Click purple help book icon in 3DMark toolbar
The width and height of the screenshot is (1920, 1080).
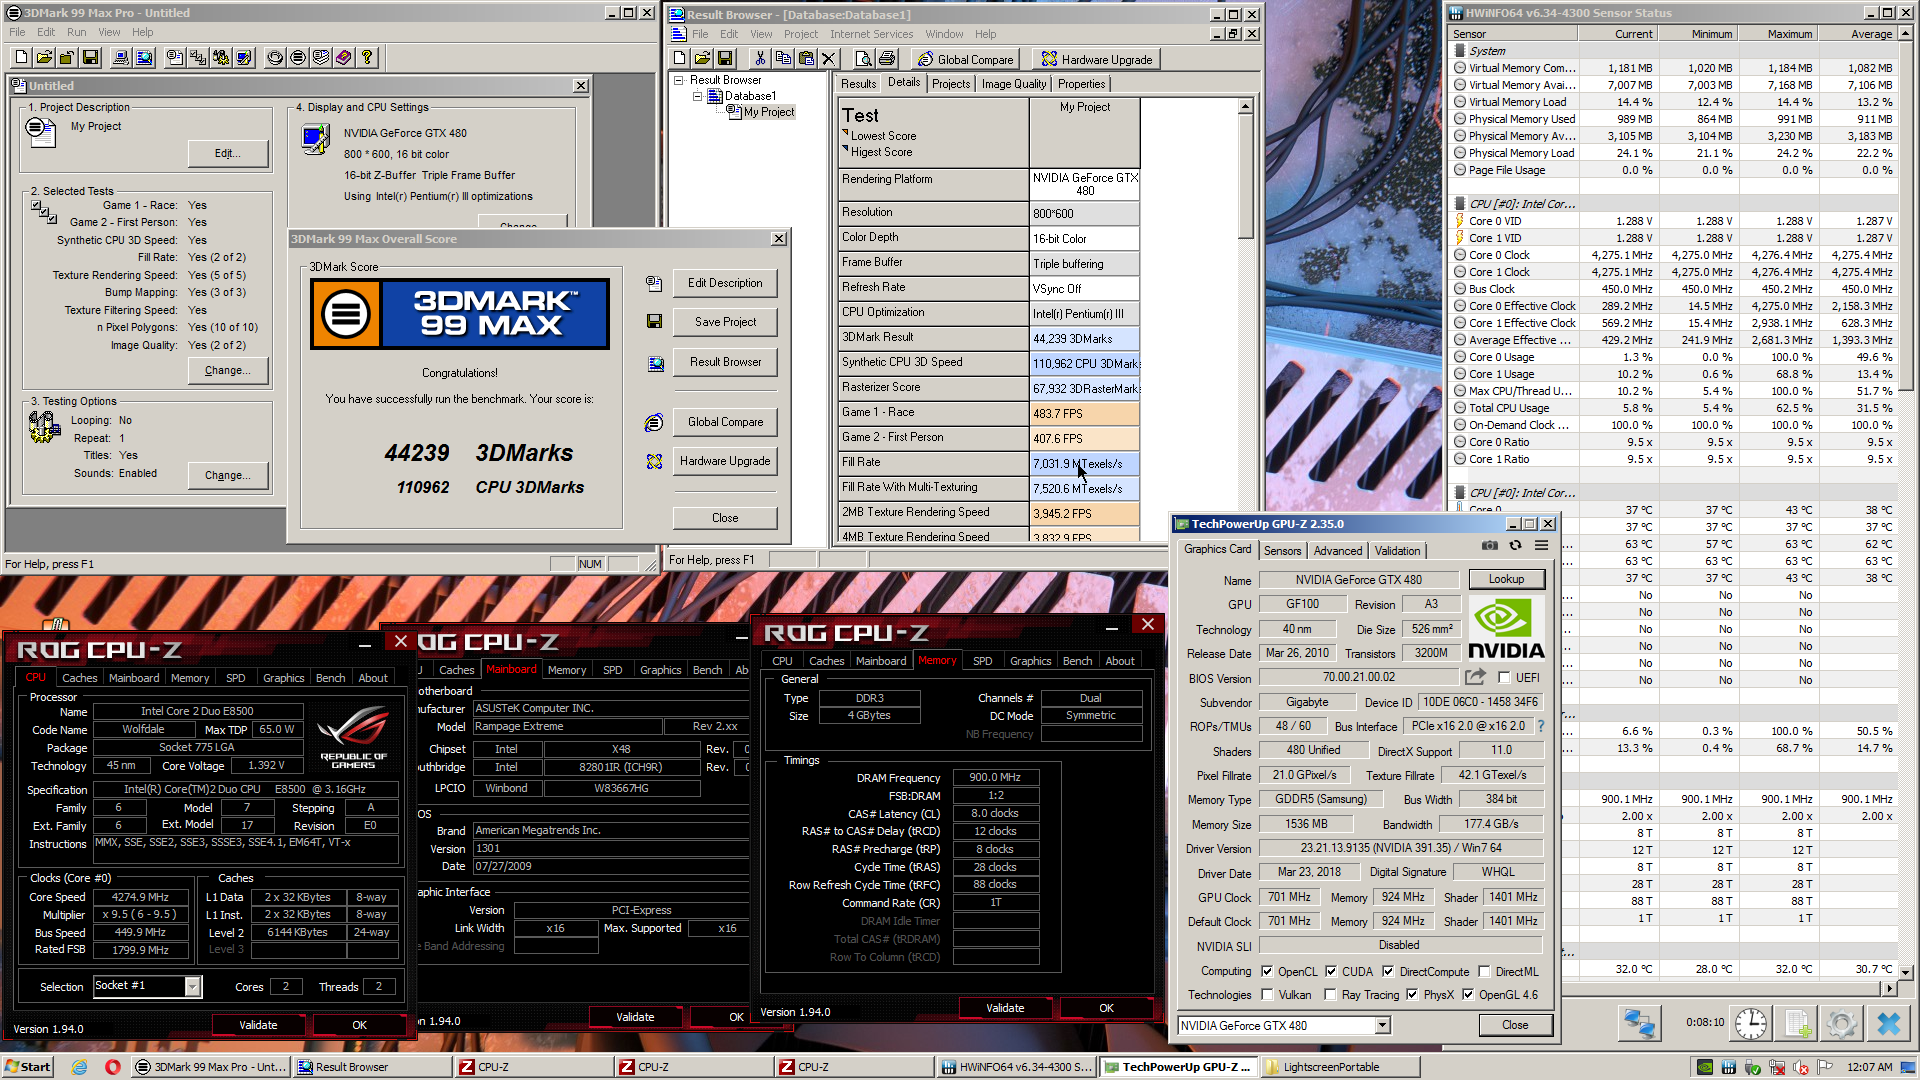(x=344, y=58)
